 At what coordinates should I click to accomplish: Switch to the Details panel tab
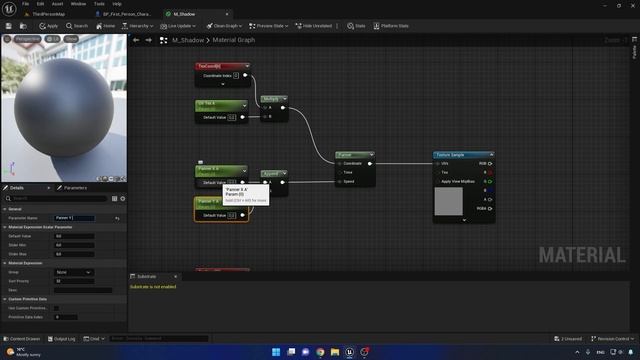(x=16, y=188)
